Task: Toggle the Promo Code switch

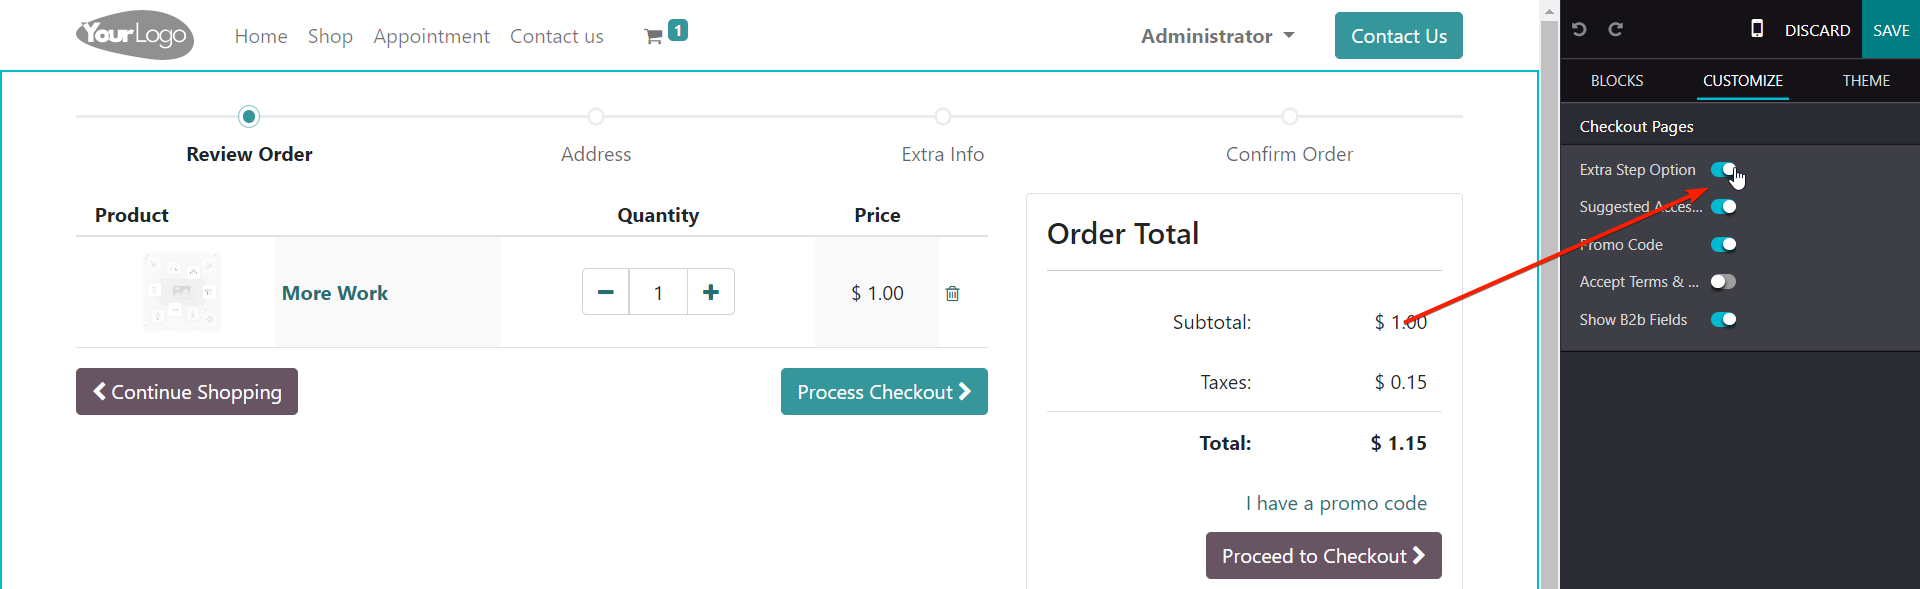Action: 1723,245
